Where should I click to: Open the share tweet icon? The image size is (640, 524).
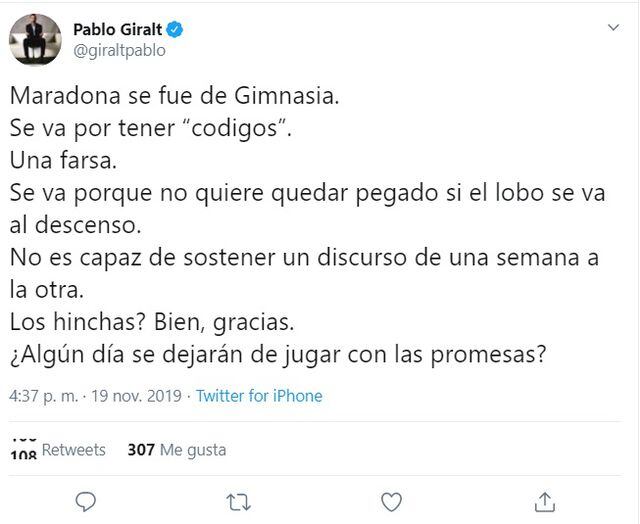point(545,501)
